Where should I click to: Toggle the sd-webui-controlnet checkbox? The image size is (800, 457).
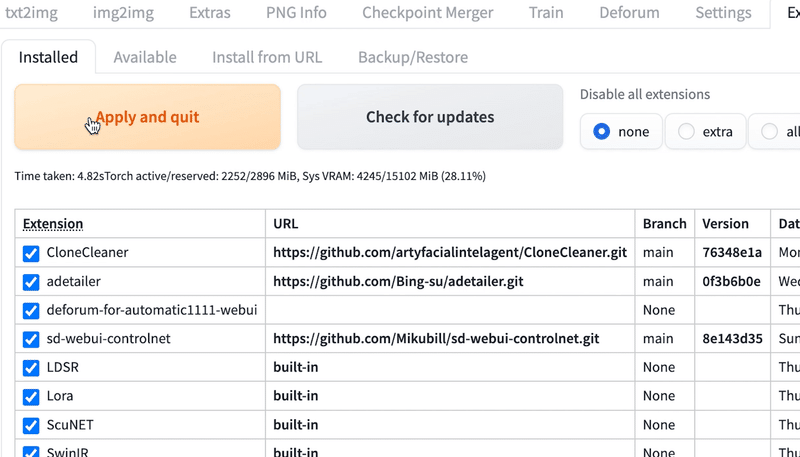coord(31,339)
